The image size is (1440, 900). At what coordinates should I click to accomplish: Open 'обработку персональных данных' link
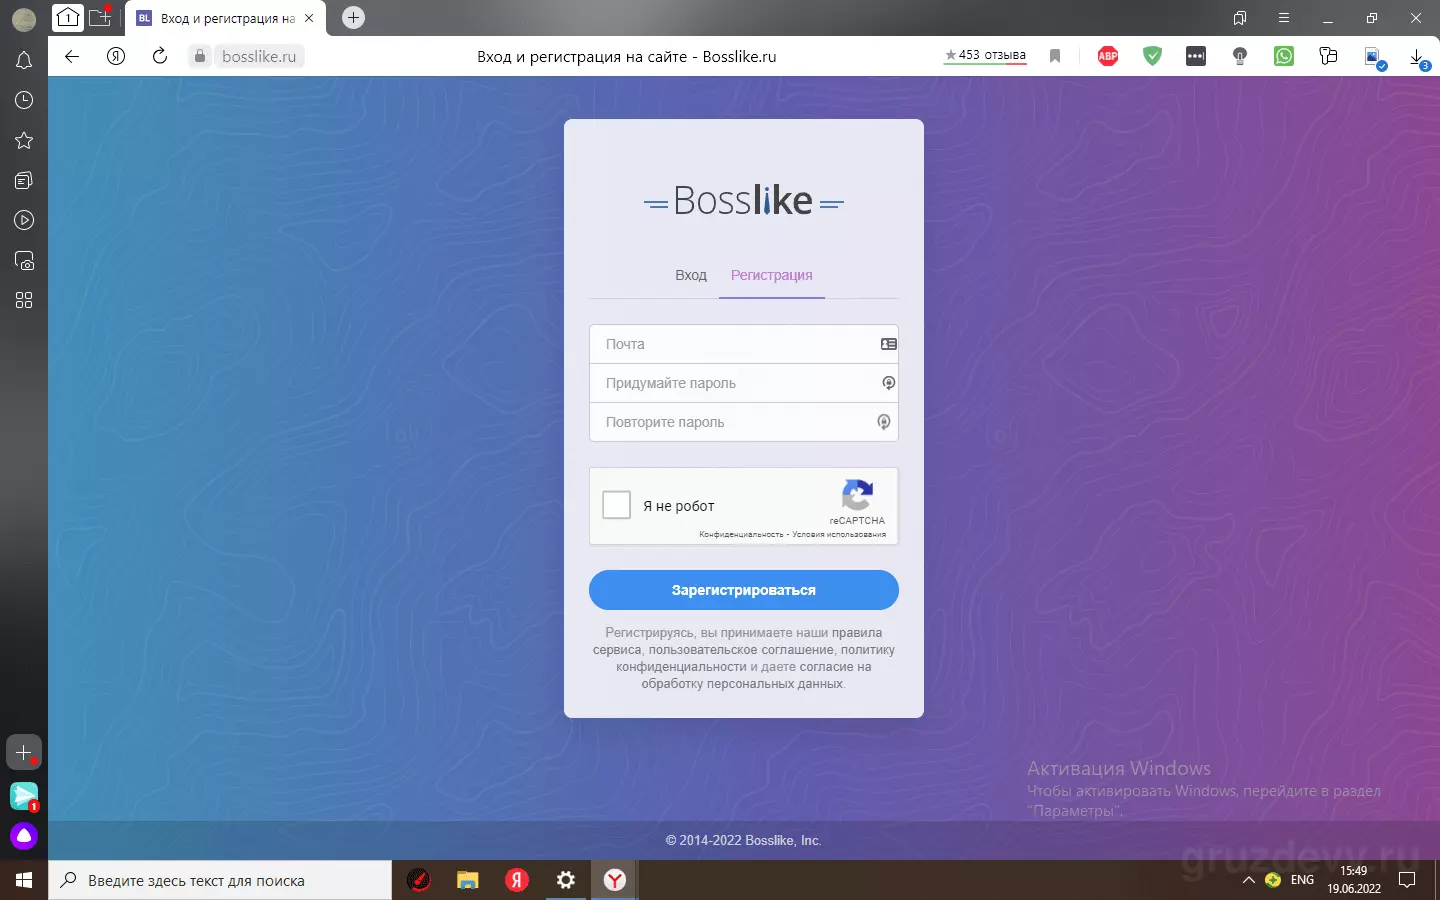[x=743, y=684]
